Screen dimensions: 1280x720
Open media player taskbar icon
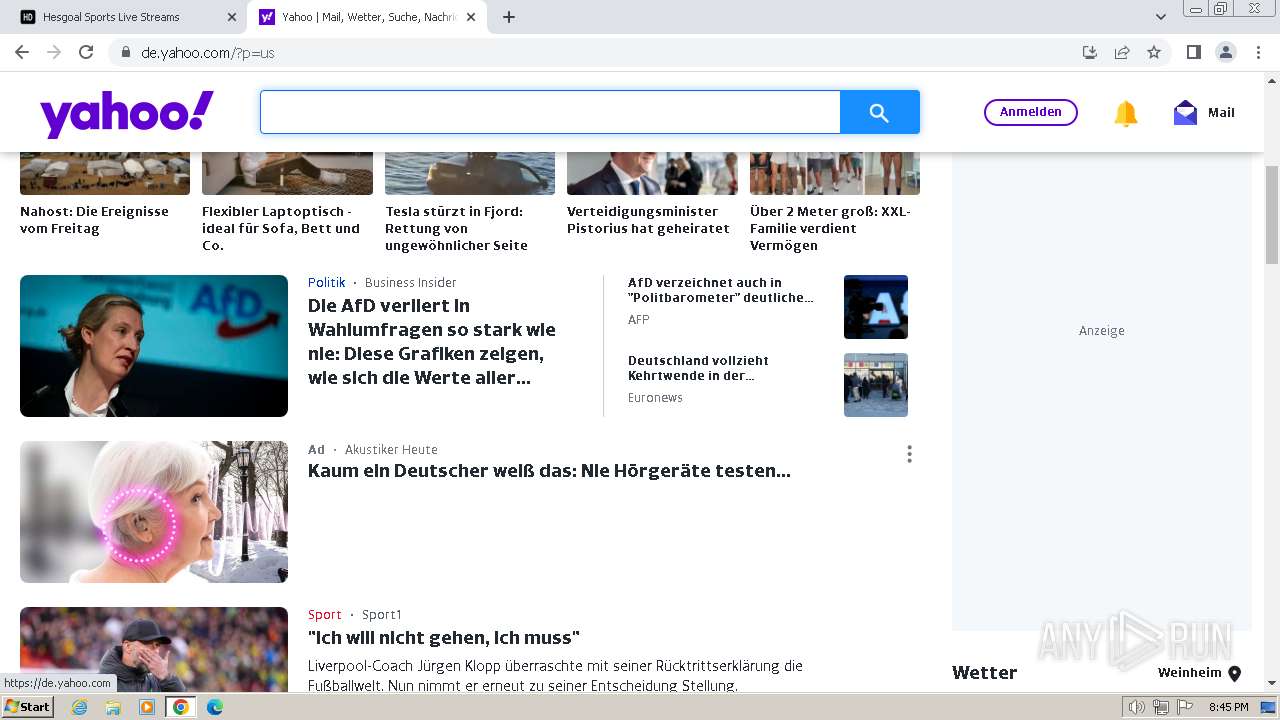(147, 707)
